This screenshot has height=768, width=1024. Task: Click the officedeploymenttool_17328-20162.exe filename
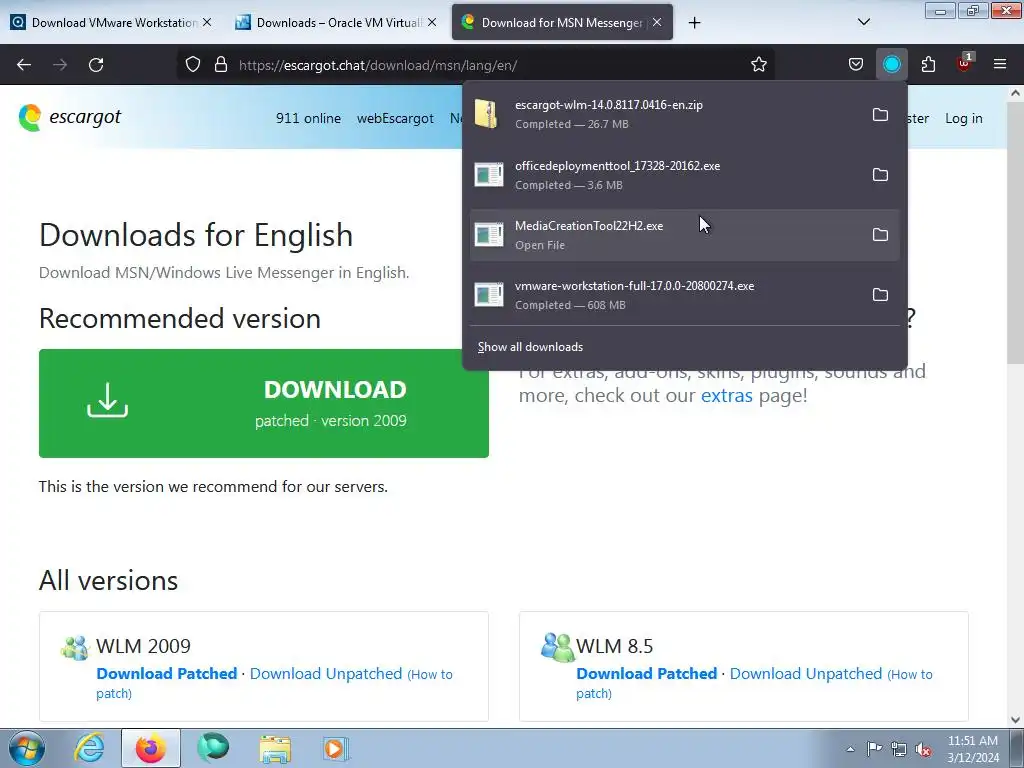coord(617,166)
